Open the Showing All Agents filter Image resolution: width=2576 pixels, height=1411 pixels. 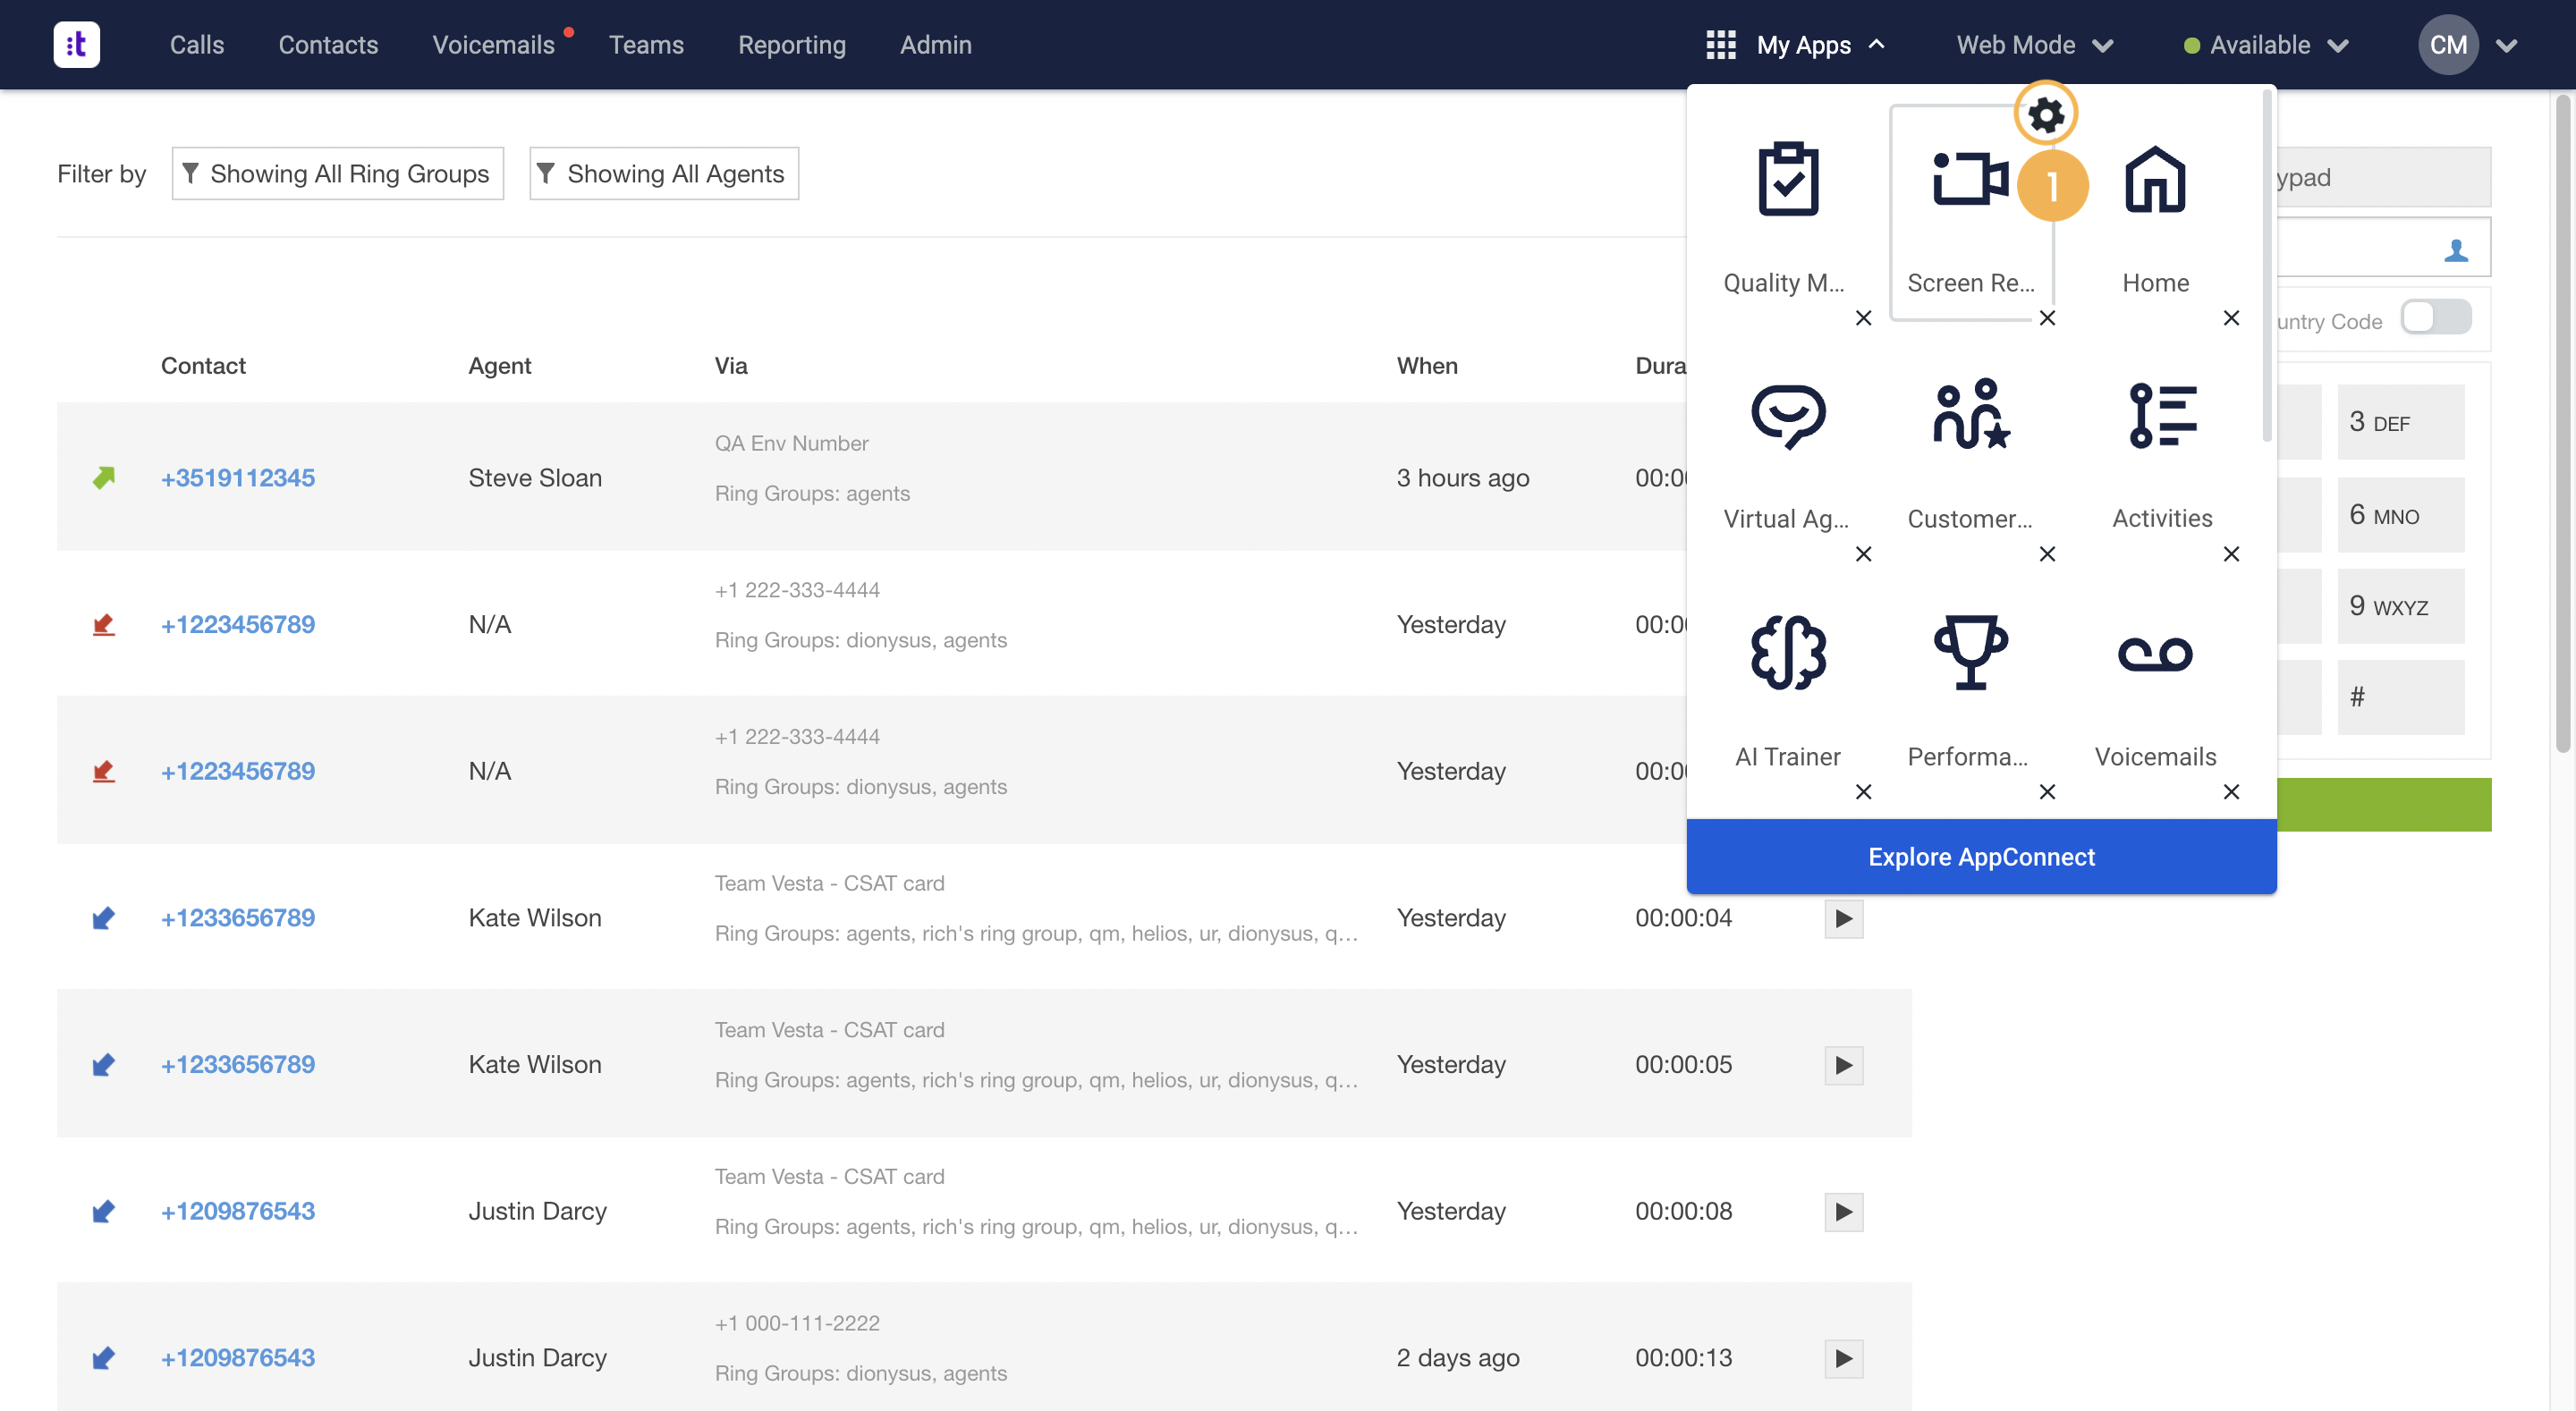click(664, 174)
